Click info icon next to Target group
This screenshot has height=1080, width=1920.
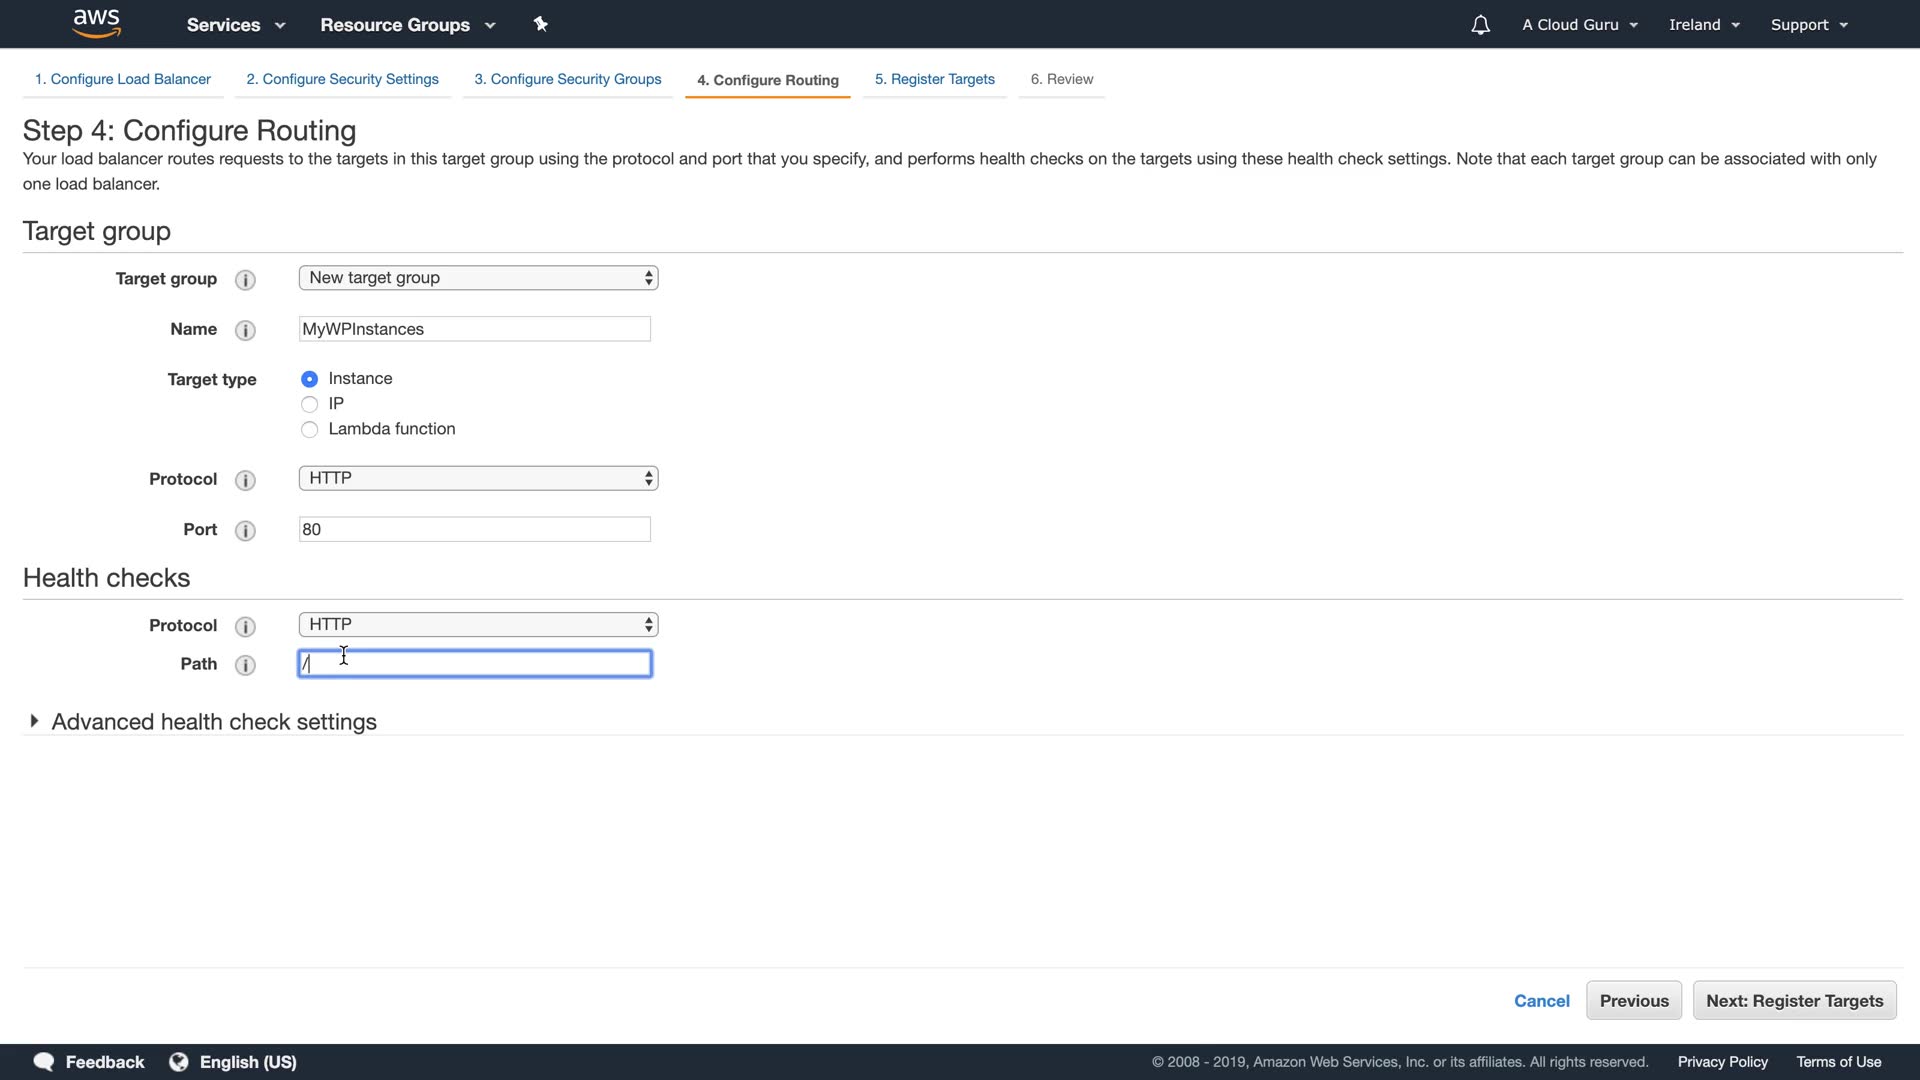(x=245, y=280)
